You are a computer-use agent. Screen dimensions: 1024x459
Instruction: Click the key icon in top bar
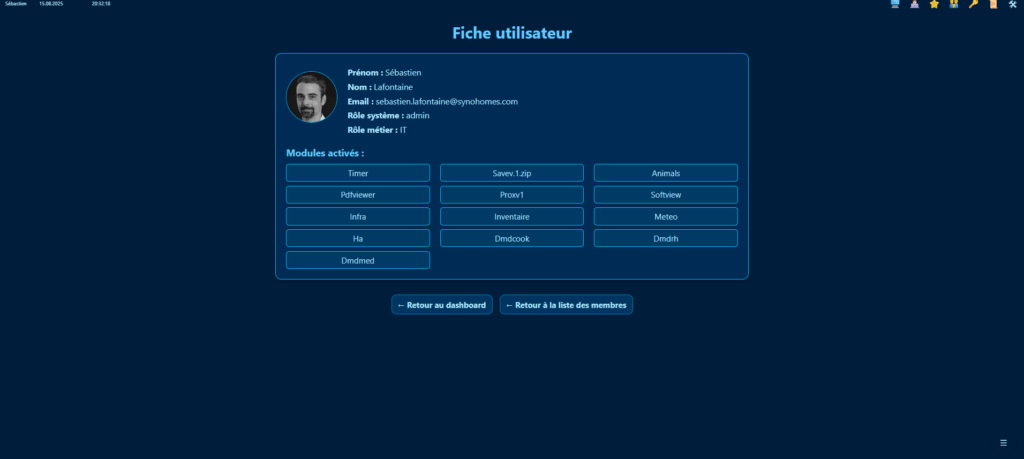click(973, 5)
